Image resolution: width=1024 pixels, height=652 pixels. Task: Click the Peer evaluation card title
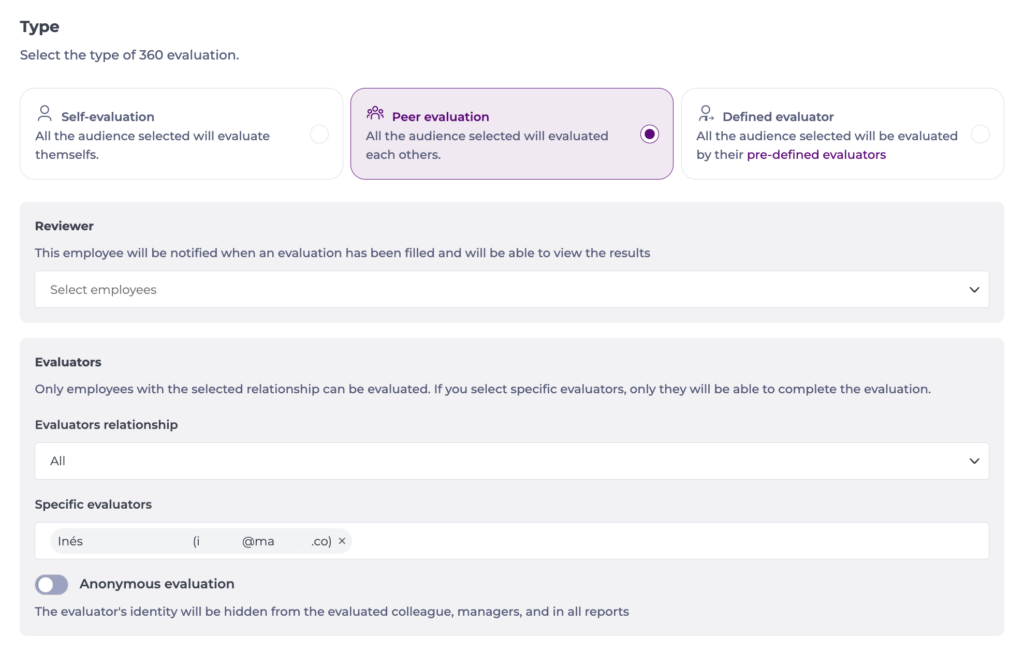440,117
